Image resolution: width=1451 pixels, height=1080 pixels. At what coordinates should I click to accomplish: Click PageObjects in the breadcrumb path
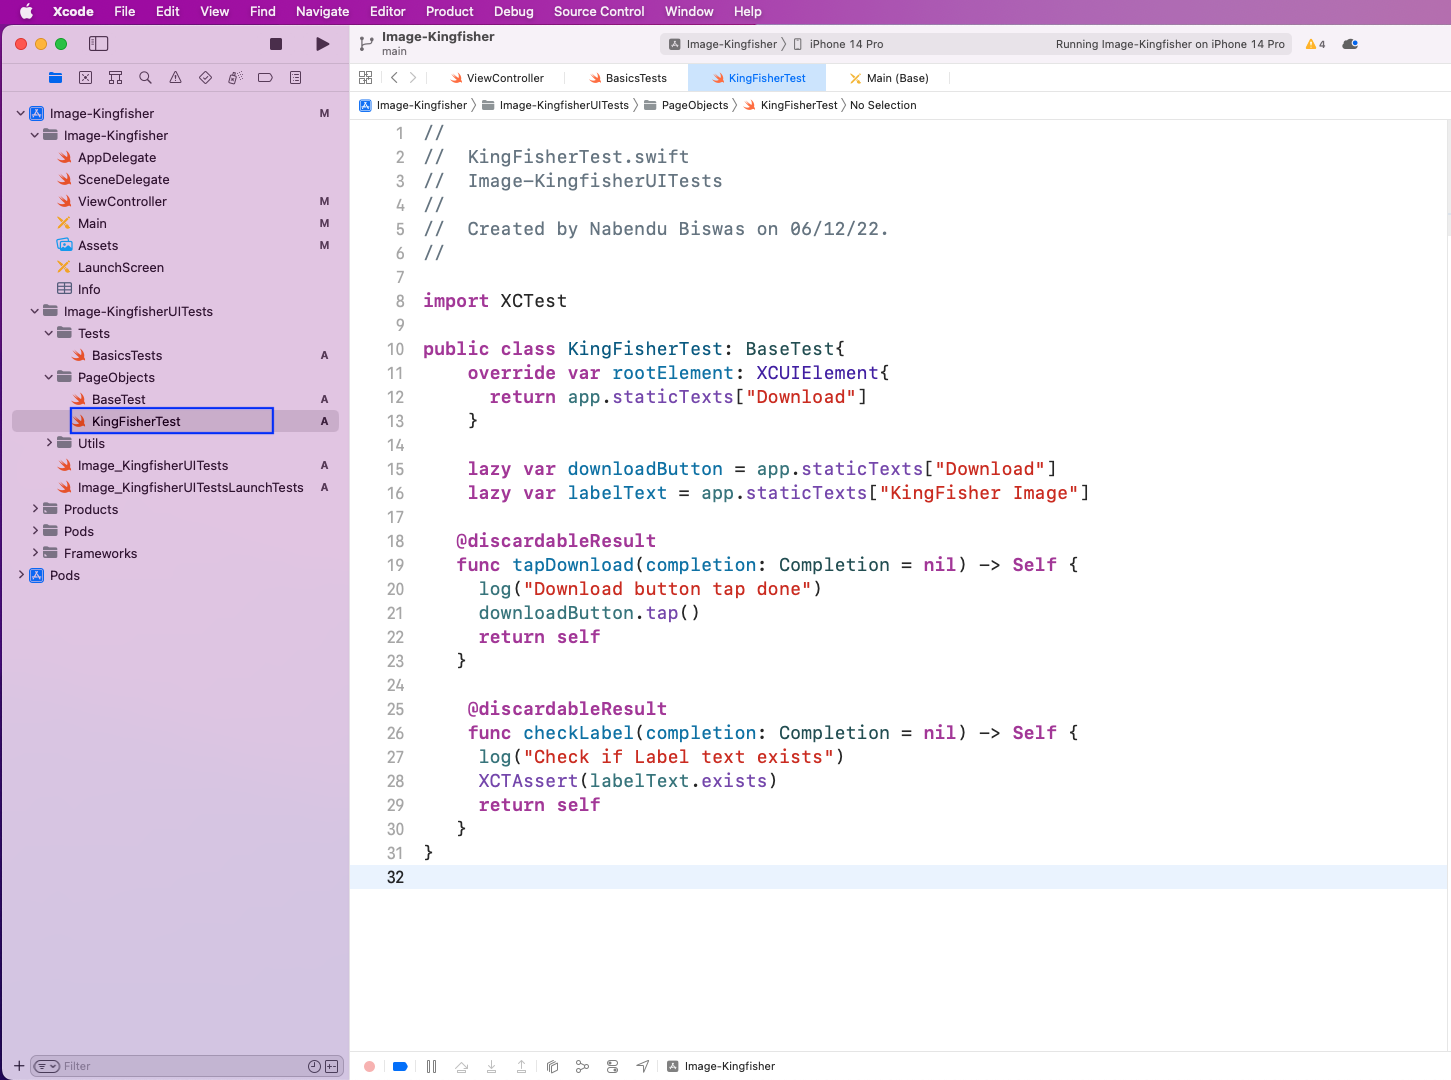tap(686, 105)
